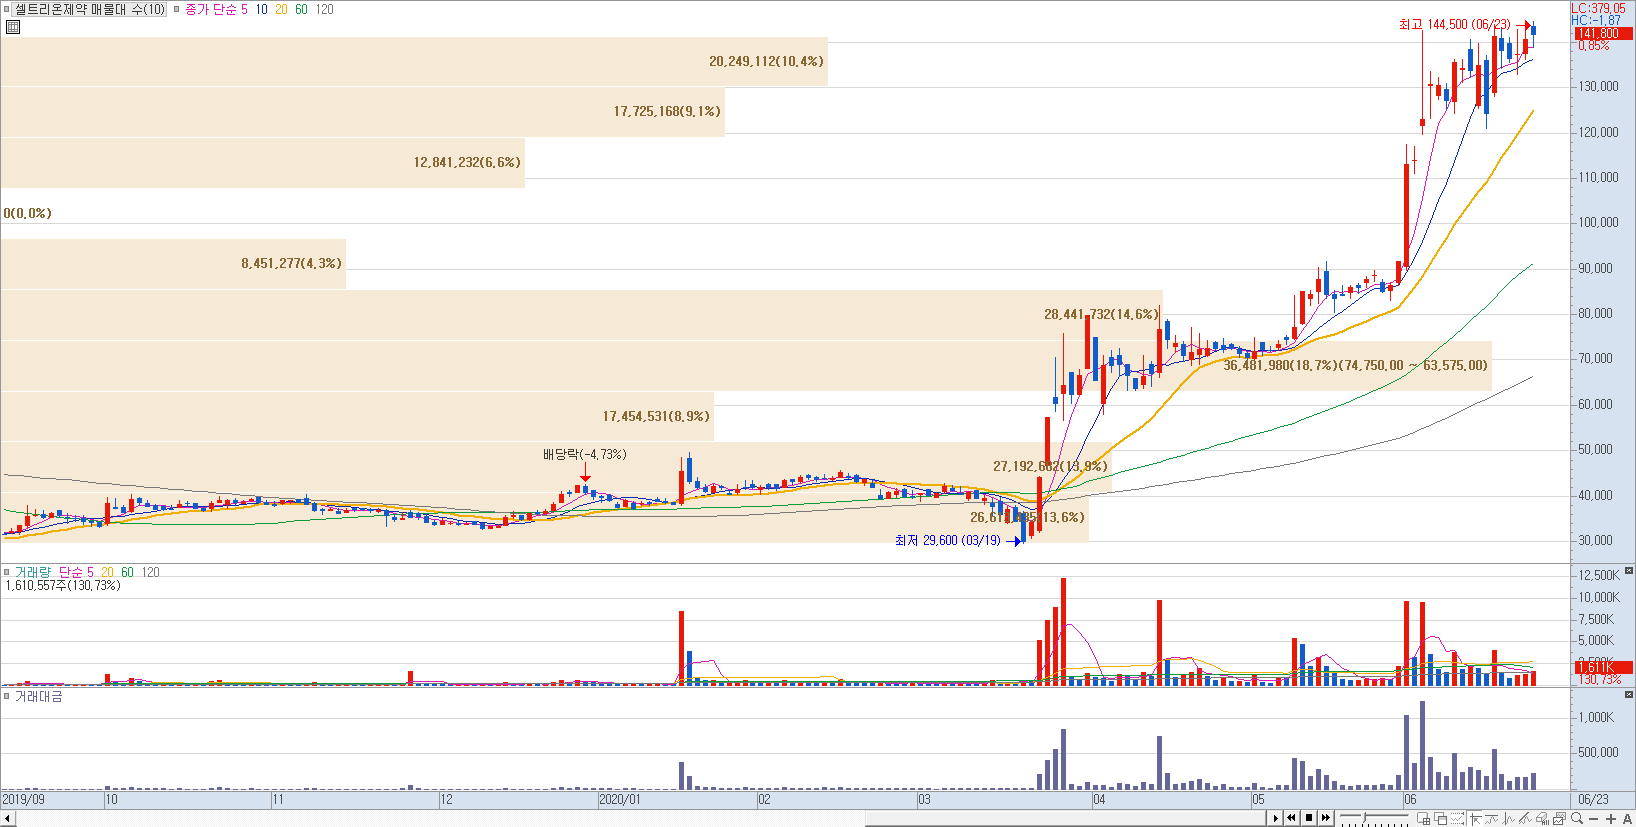Screen dimensions: 1636x827
Task: Zoom out with the minus icon
Action: click(x=1594, y=818)
